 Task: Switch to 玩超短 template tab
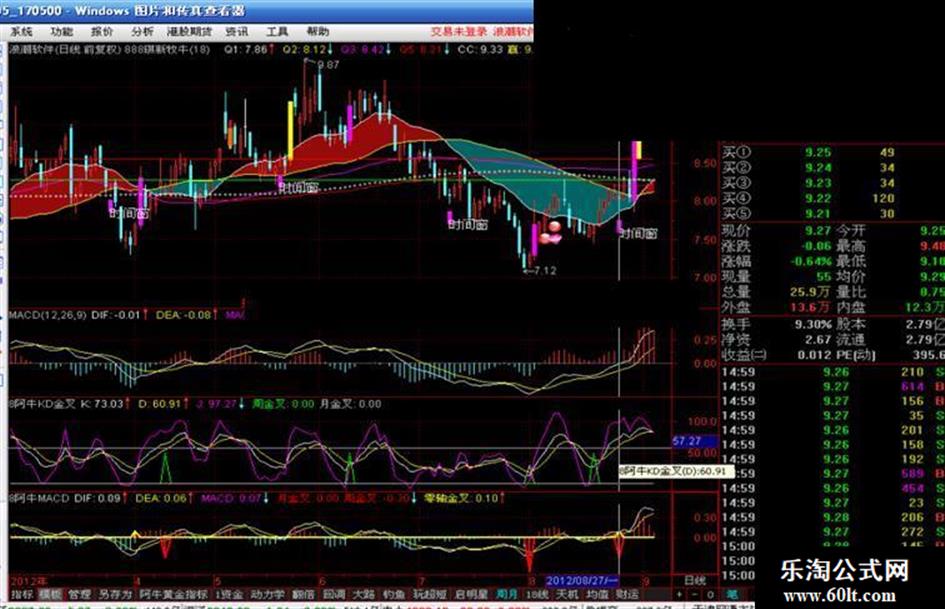[430, 594]
